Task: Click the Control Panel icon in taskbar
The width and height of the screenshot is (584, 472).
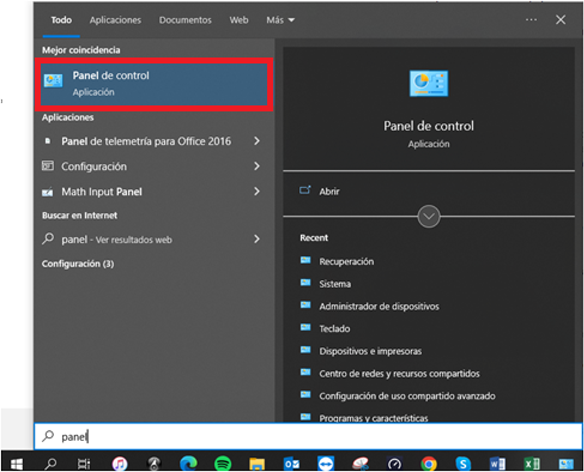Action: point(566,464)
